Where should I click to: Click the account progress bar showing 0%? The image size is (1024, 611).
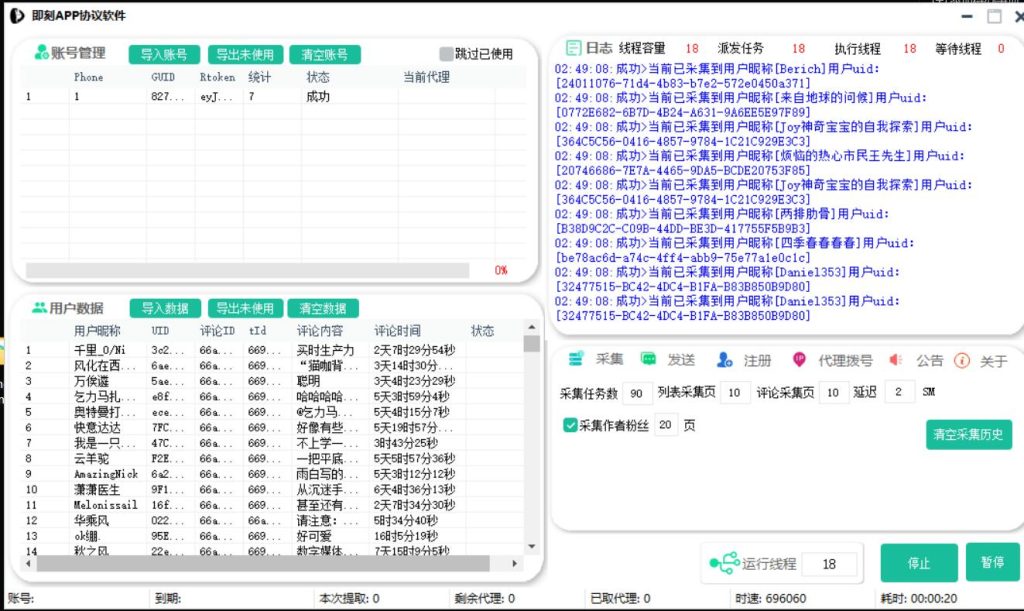[247, 270]
